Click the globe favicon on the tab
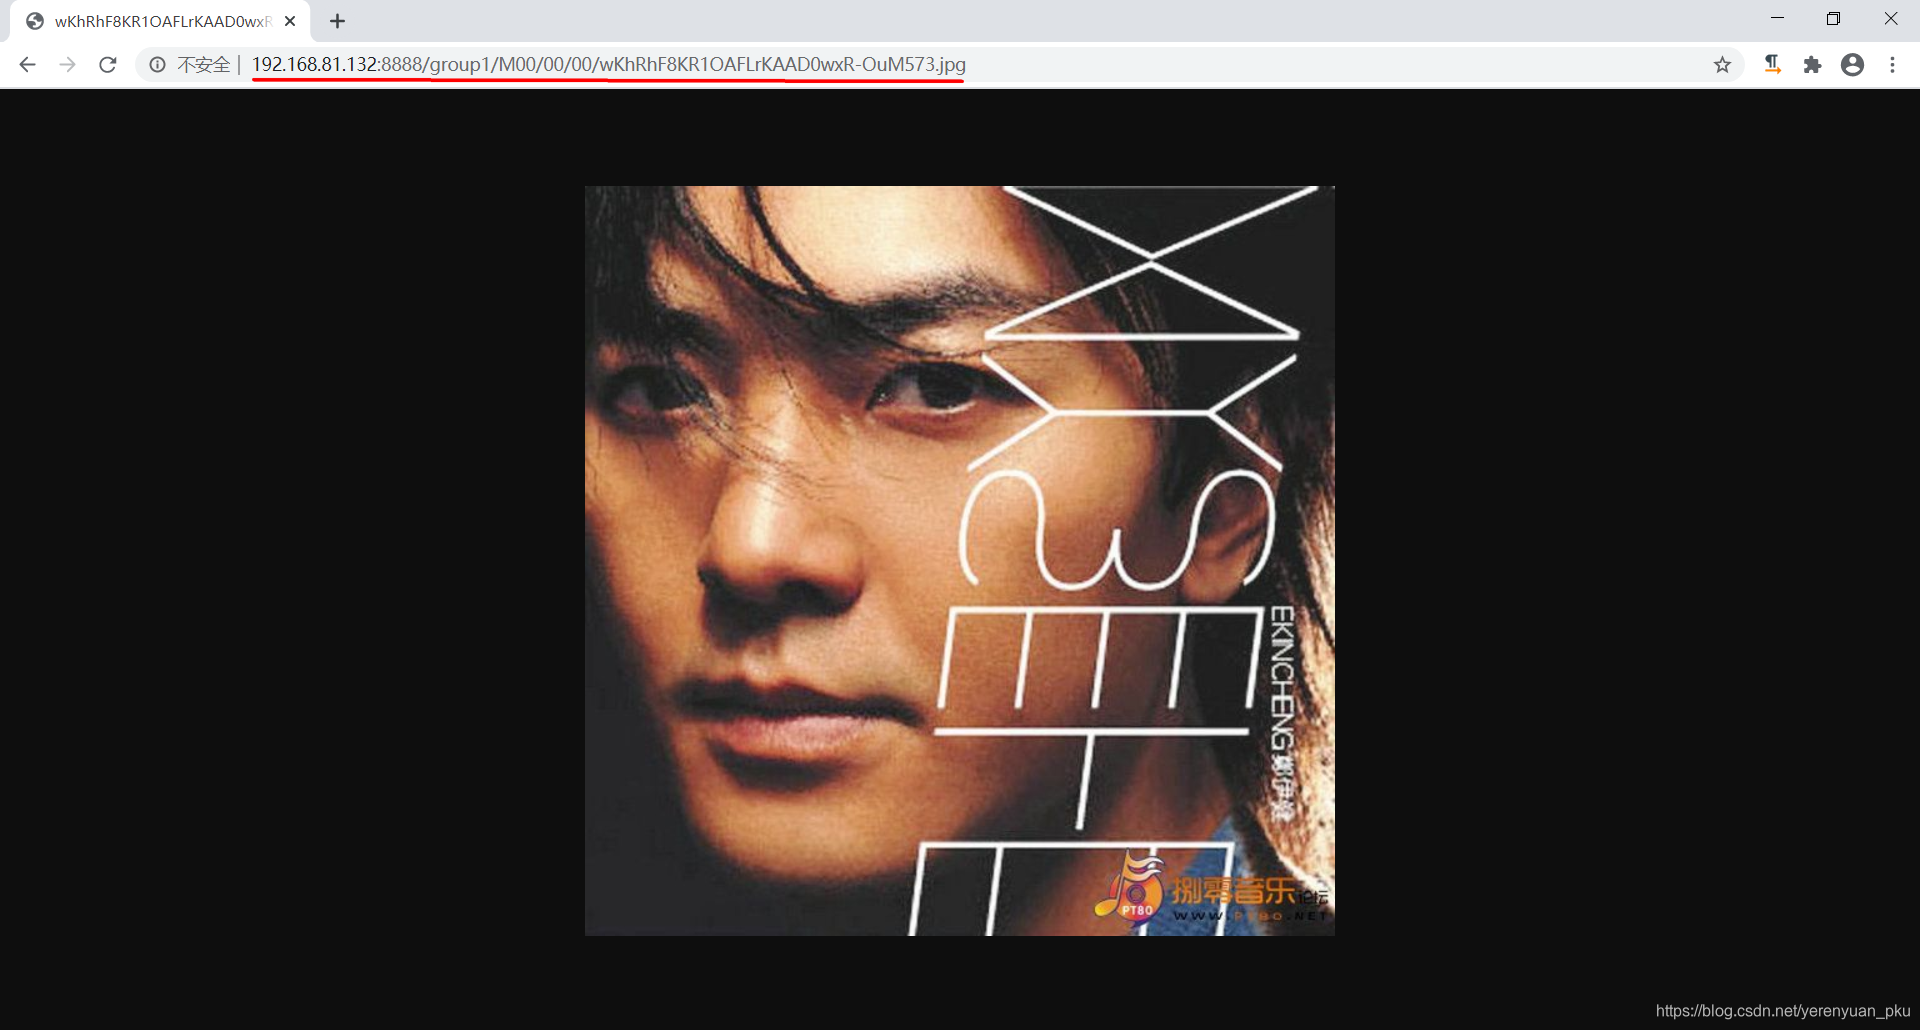The width and height of the screenshot is (1920, 1030). point(35,21)
